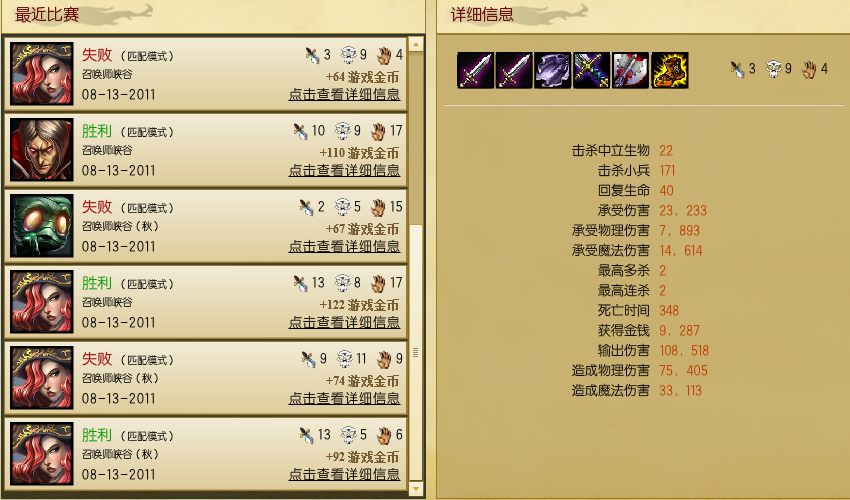
Task: Click green masked champion portrait in third match
Action: [42, 226]
